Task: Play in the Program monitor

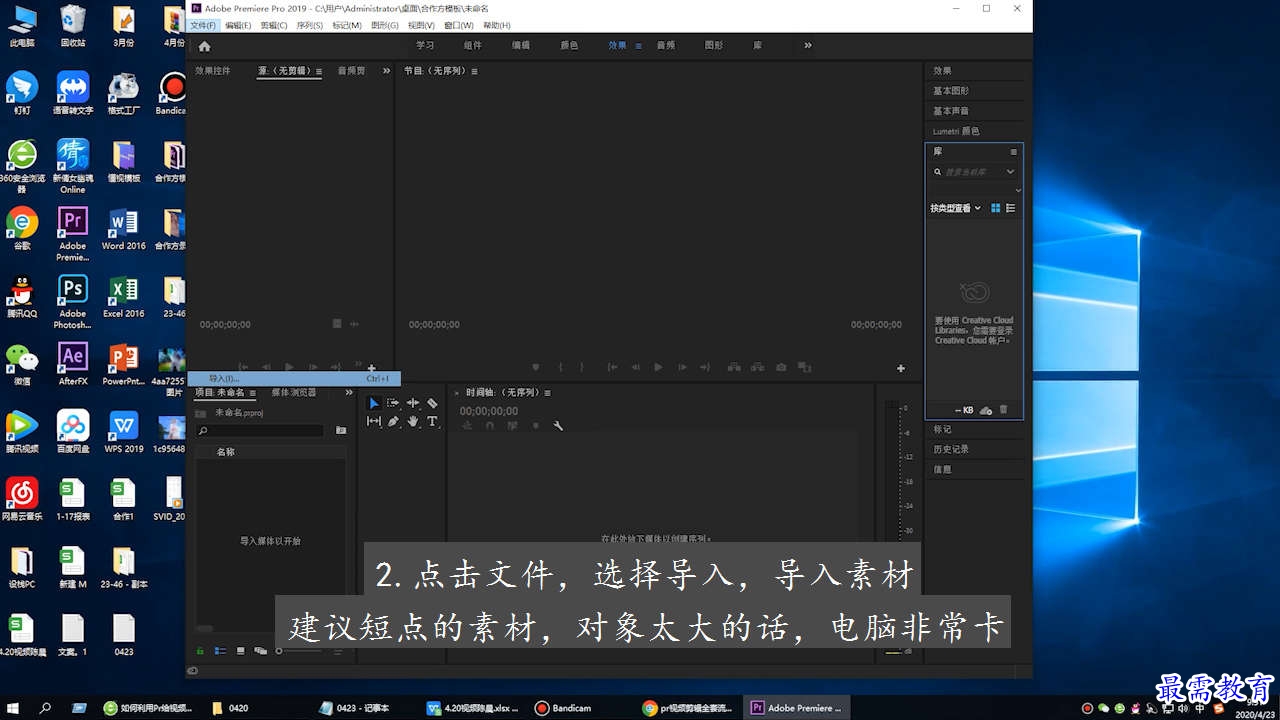Action: tap(658, 368)
